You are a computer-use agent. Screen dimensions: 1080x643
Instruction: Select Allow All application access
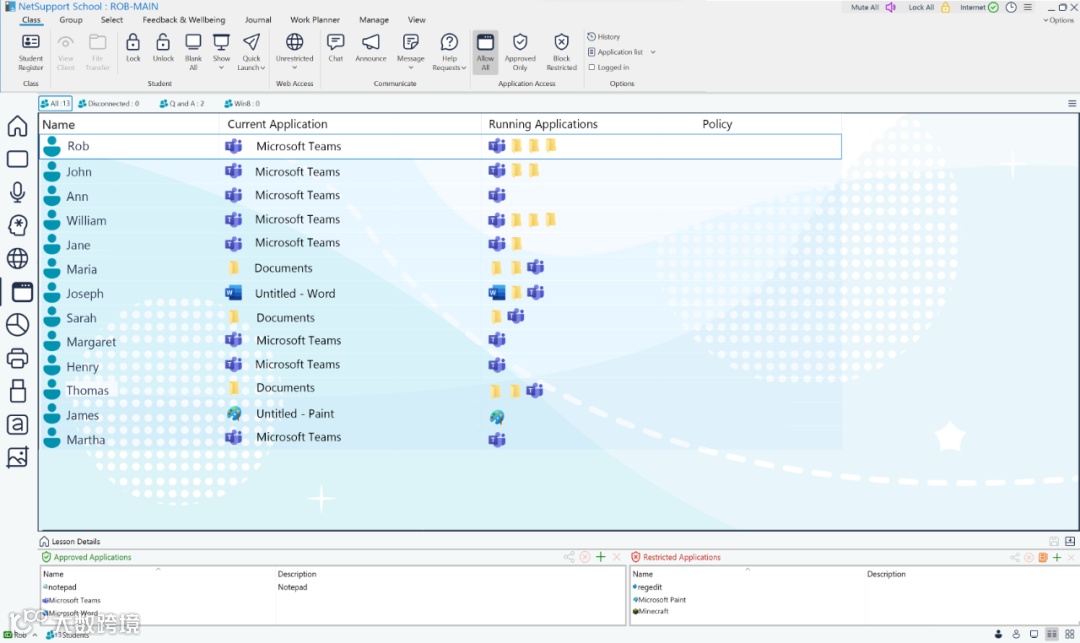point(485,52)
